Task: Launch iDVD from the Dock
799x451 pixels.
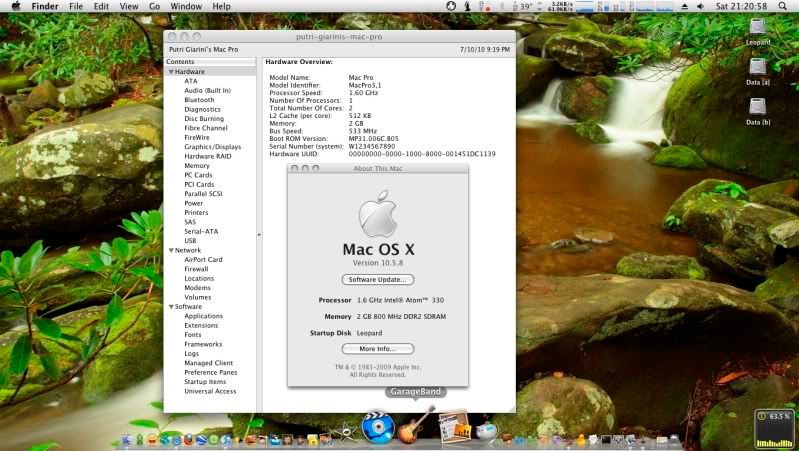Action: 378,427
